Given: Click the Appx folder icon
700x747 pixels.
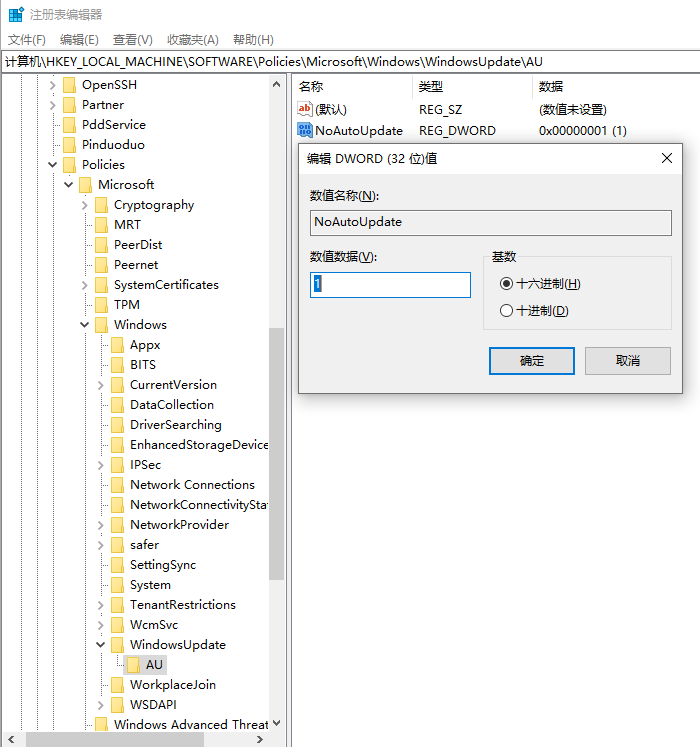Looking at the screenshot, I should coord(118,345).
